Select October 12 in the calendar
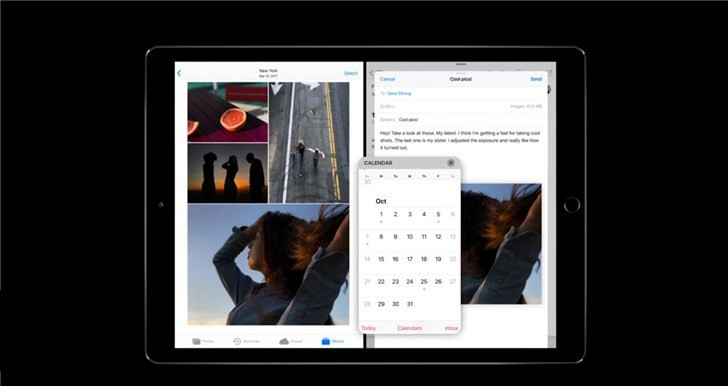 click(438, 237)
